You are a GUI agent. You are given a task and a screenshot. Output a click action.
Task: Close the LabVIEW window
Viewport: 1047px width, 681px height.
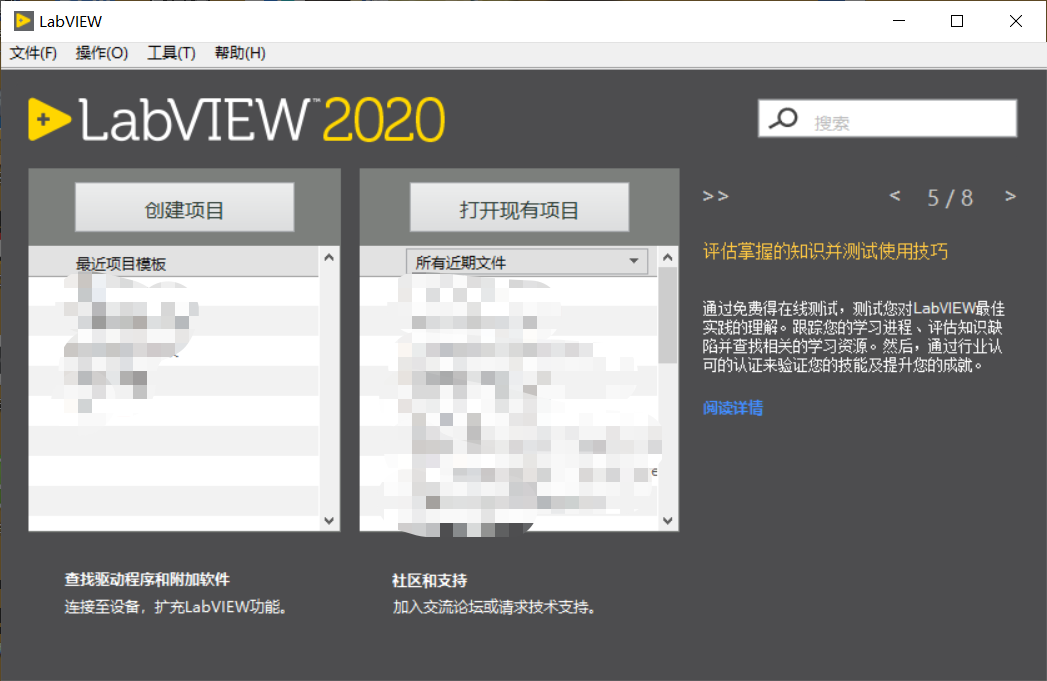[1016, 21]
